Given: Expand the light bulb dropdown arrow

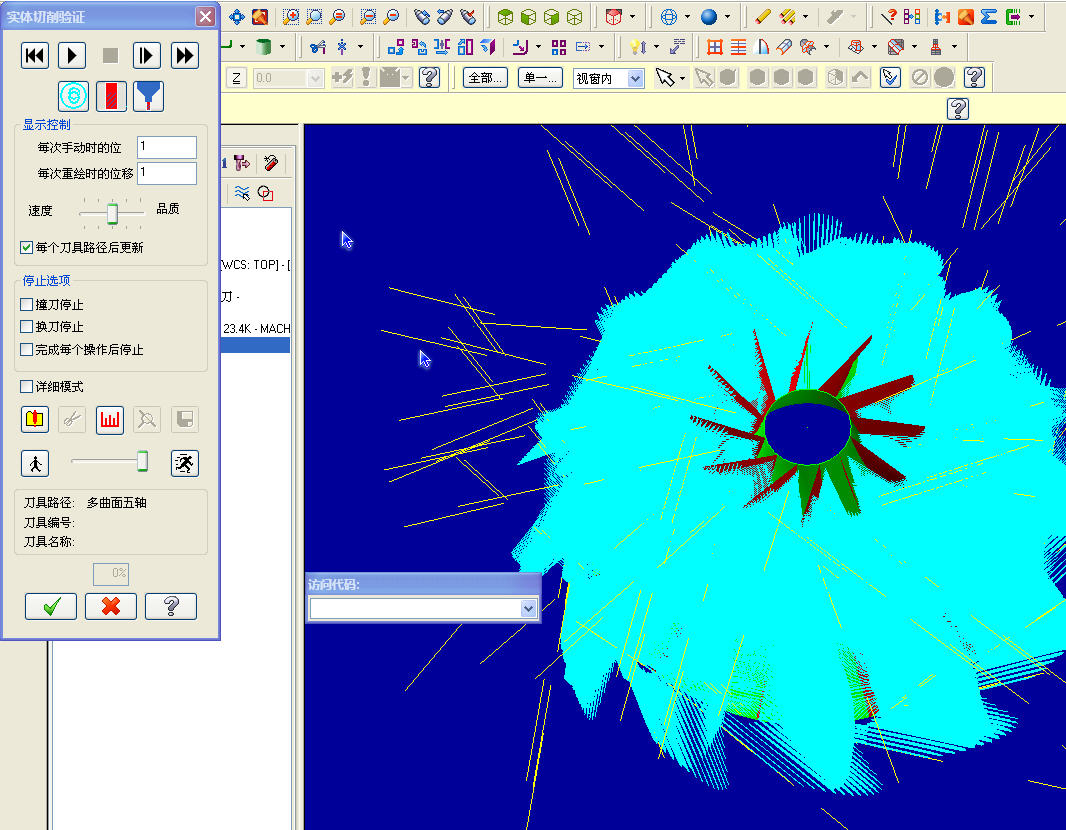Looking at the screenshot, I should click(x=656, y=46).
